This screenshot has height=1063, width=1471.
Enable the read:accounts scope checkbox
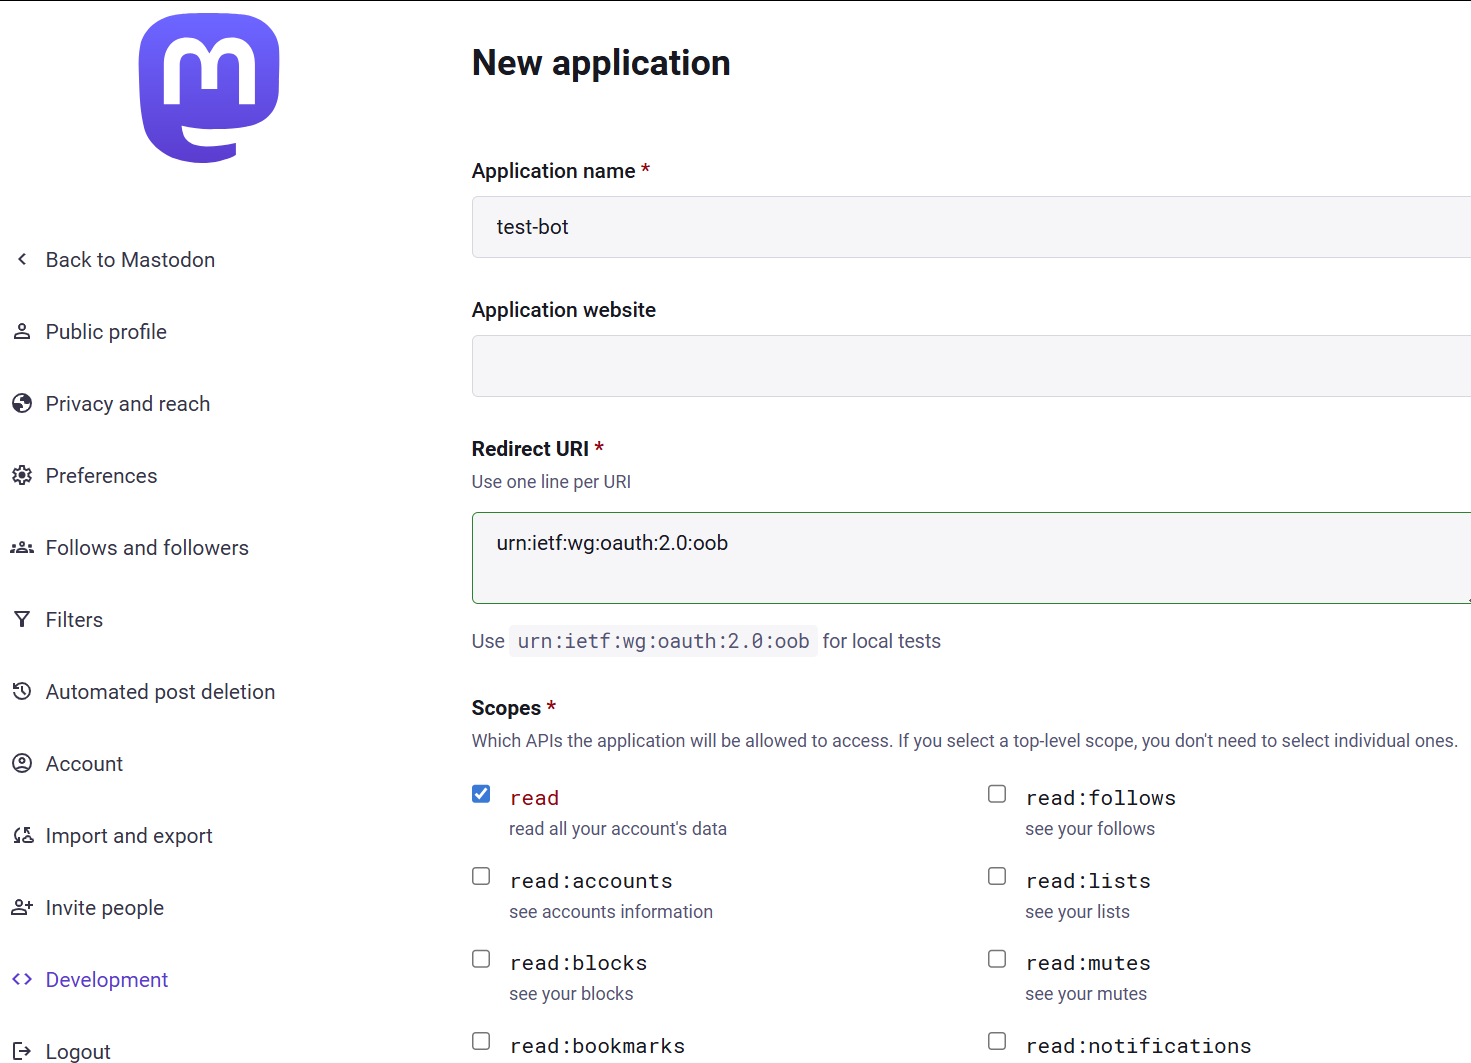[x=481, y=877]
